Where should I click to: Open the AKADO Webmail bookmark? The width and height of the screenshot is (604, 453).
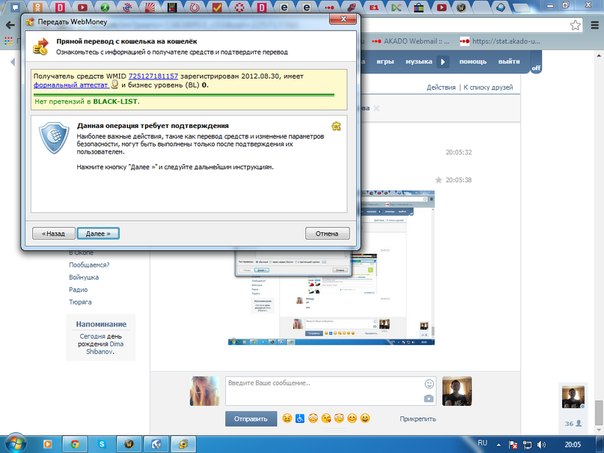pos(410,41)
